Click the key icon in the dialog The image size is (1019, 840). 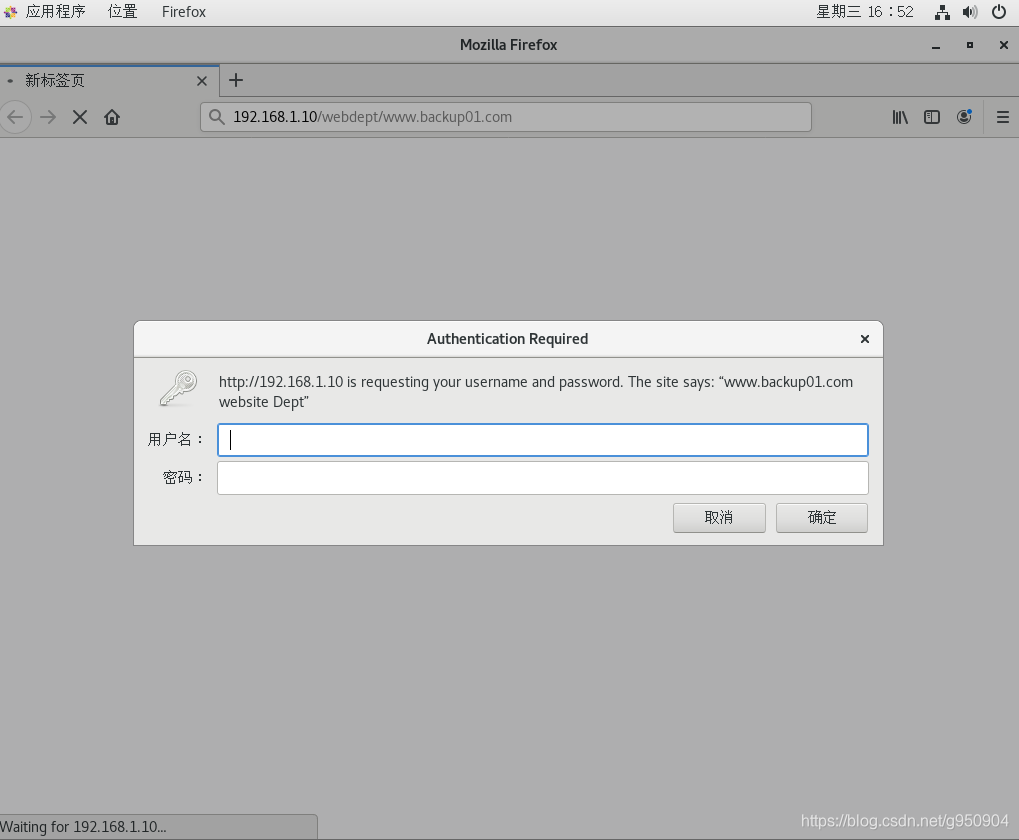click(x=178, y=388)
